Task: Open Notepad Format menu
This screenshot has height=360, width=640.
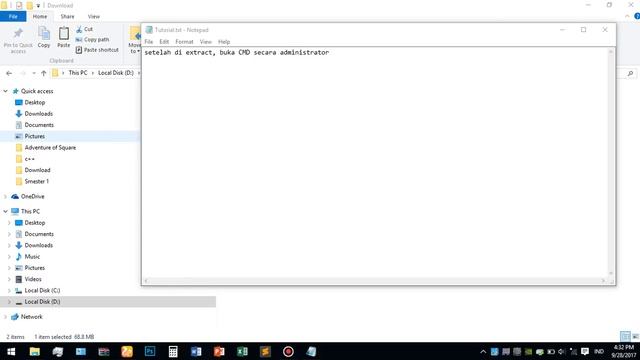Action: 184,42
